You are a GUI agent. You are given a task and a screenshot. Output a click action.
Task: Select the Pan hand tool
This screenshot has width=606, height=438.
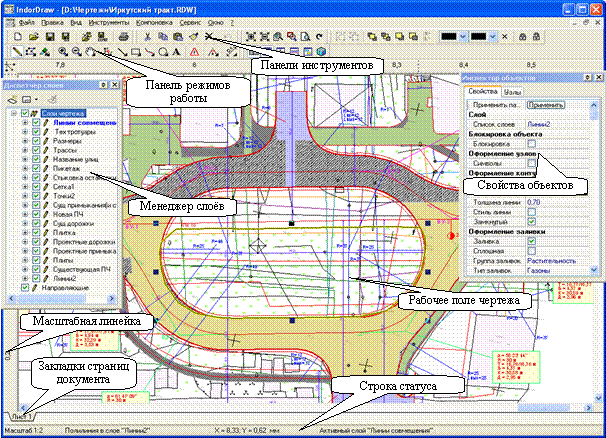tap(91, 50)
